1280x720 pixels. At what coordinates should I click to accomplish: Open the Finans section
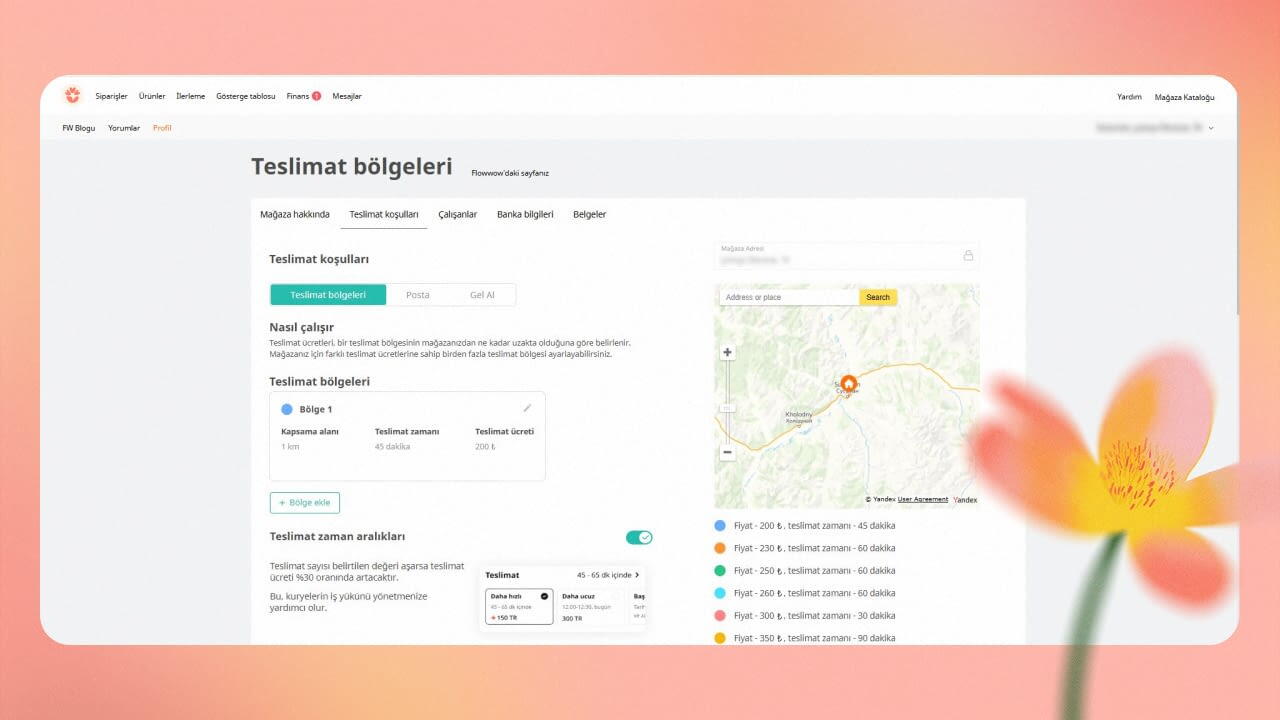click(297, 96)
